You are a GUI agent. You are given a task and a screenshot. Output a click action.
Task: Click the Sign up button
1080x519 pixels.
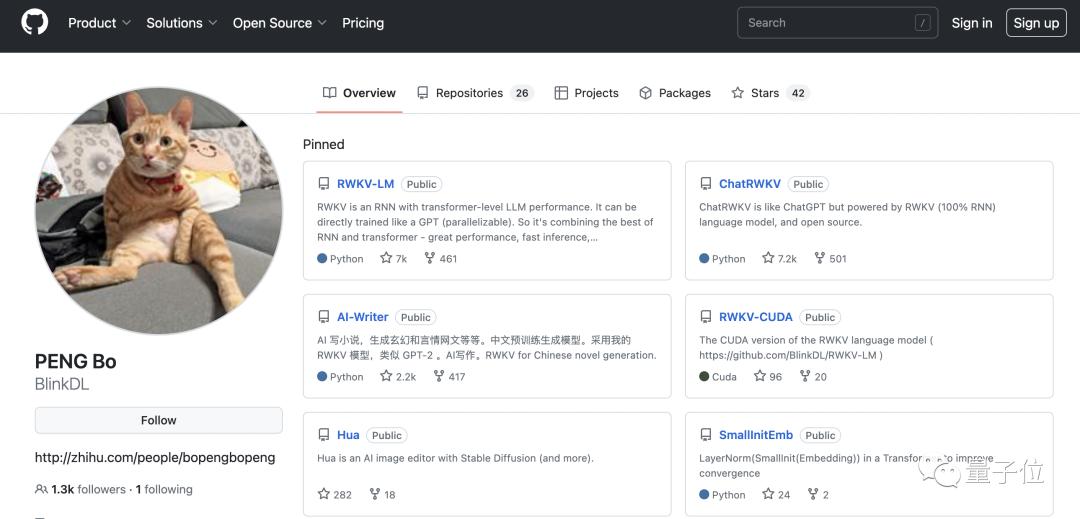pos(1035,23)
